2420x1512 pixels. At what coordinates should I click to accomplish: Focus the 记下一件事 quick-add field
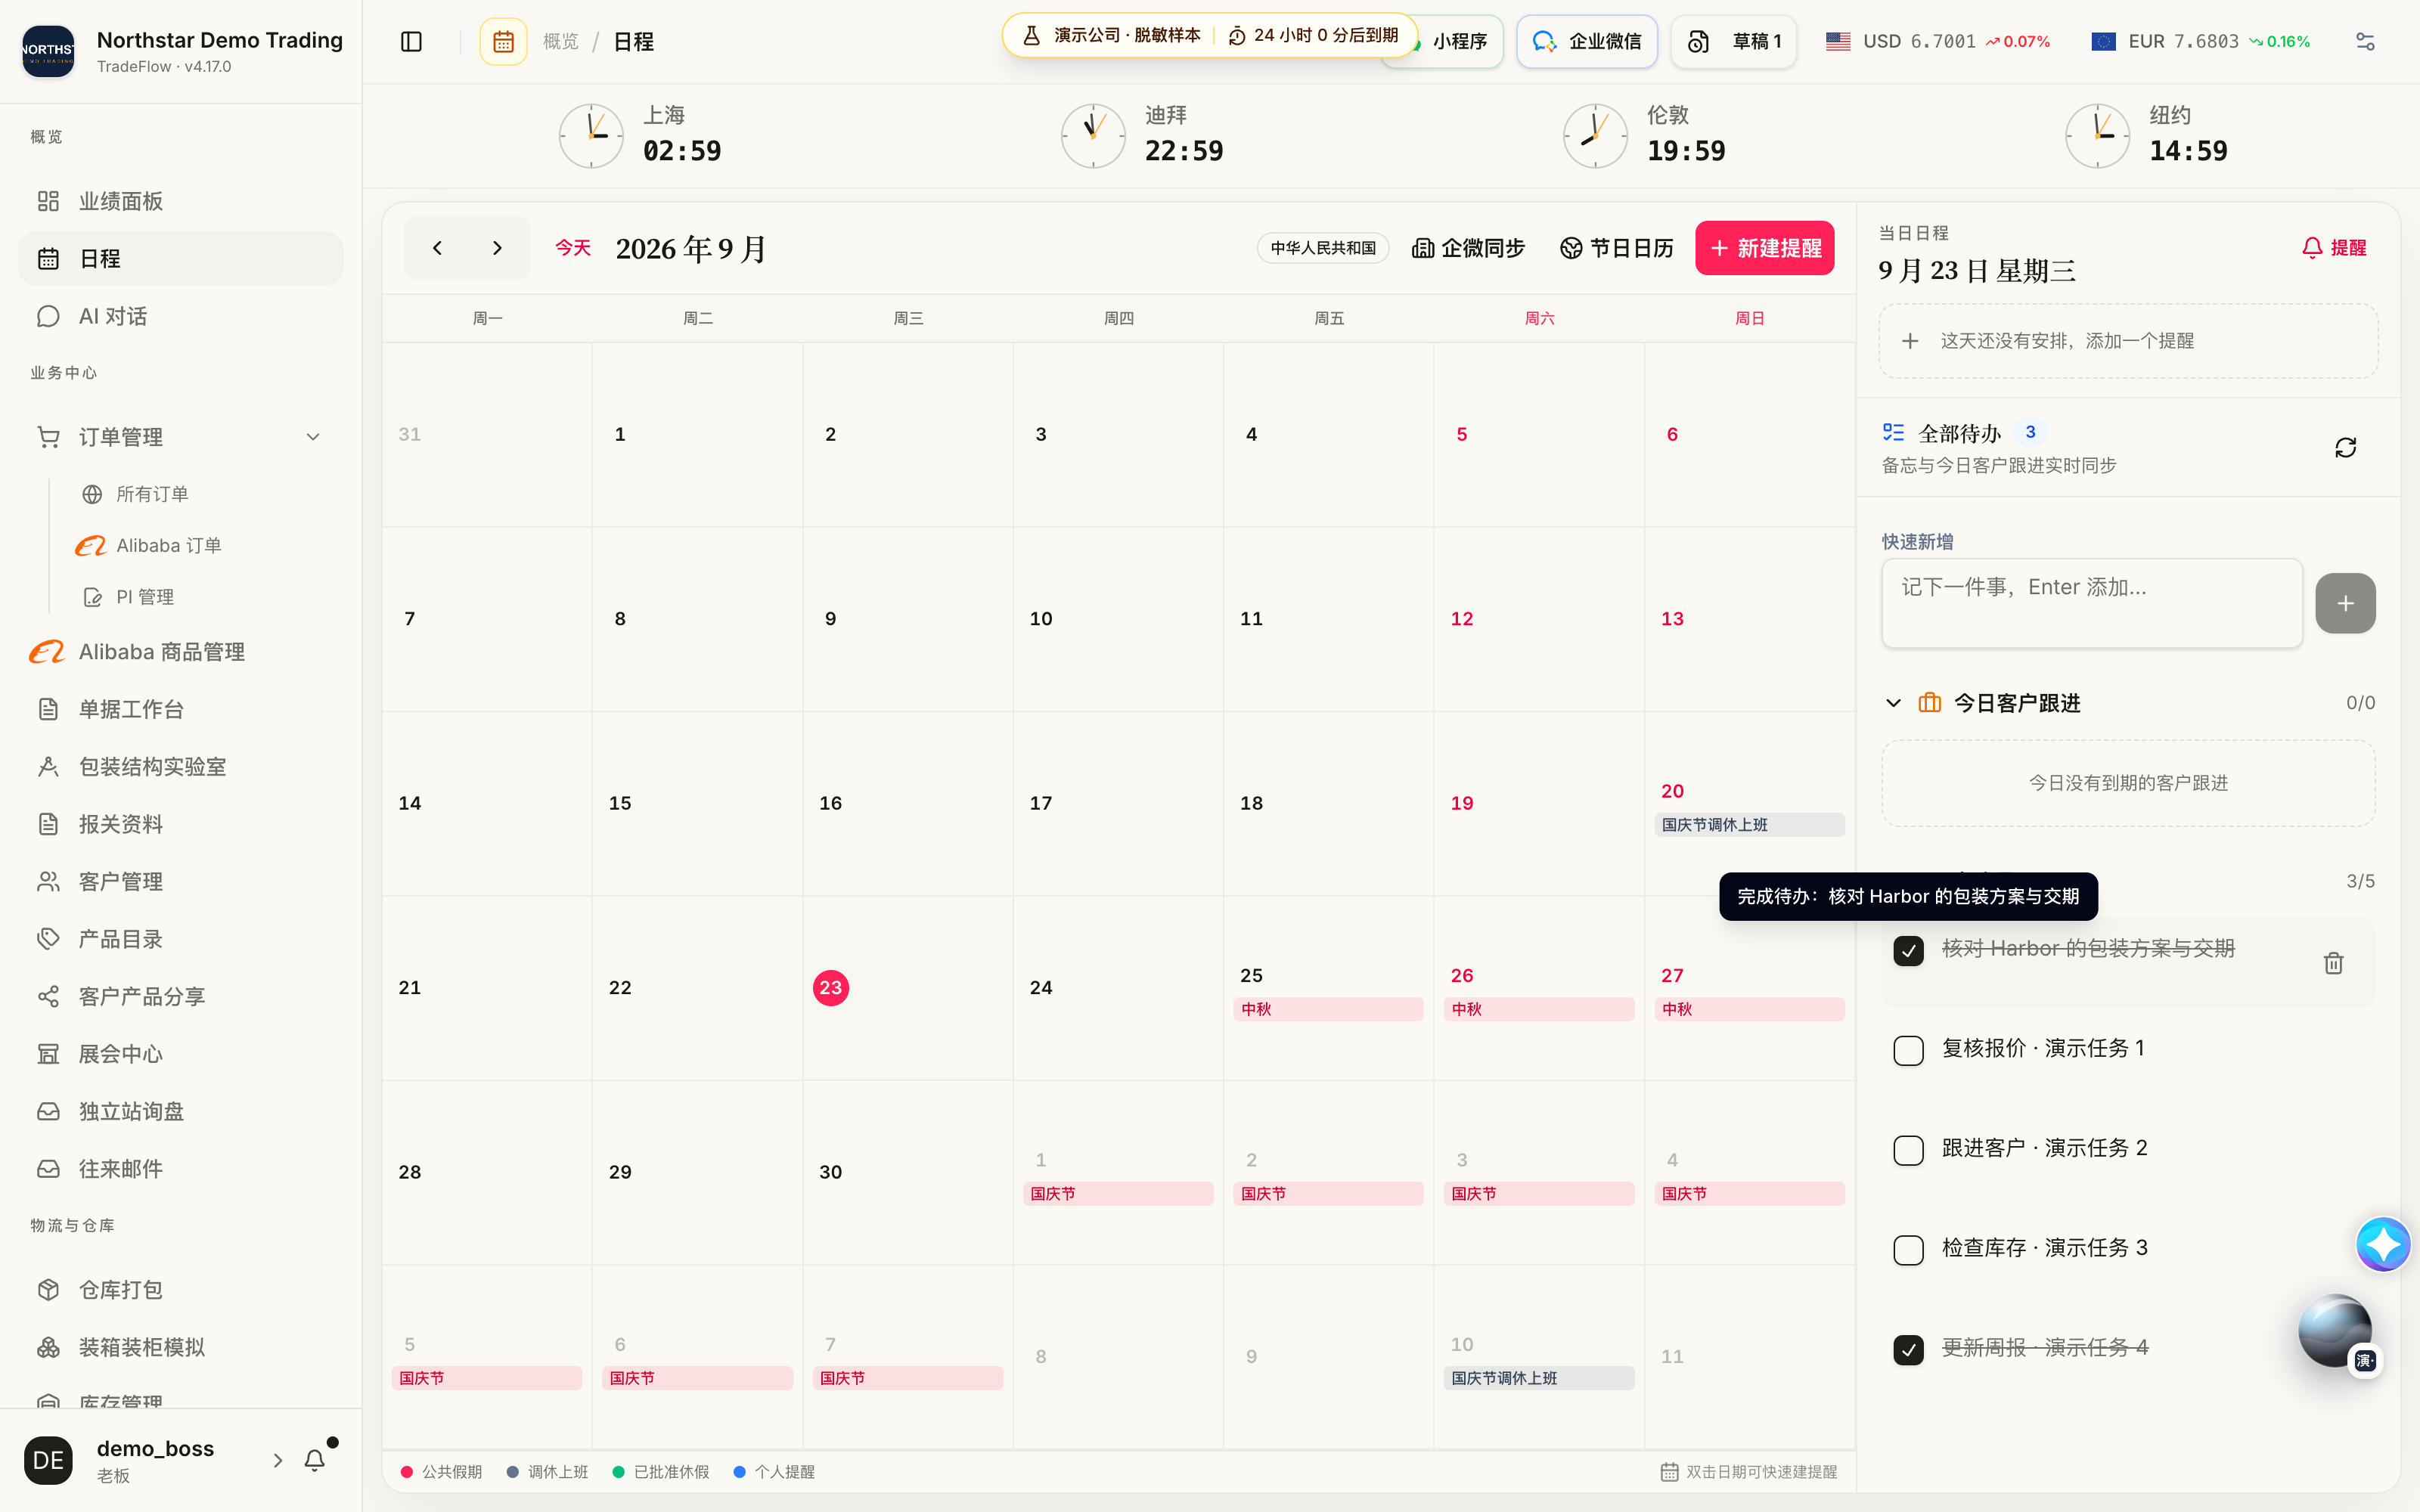pos(2091,603)
